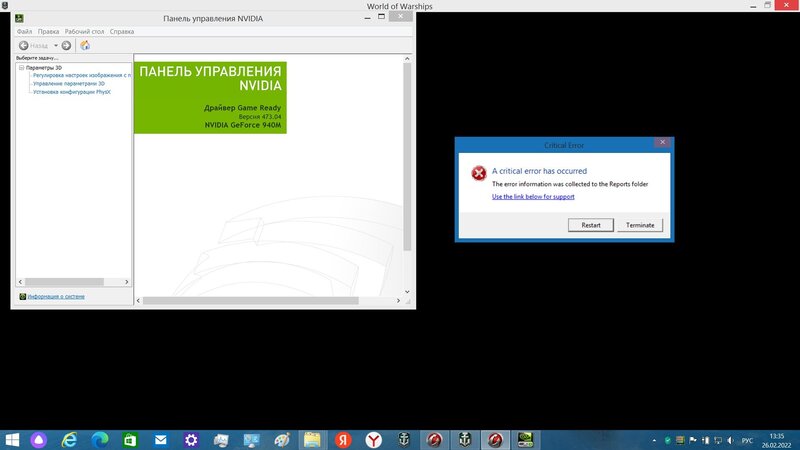Click the network tray icon
This screenshot has width=800, height=450.
718,440
